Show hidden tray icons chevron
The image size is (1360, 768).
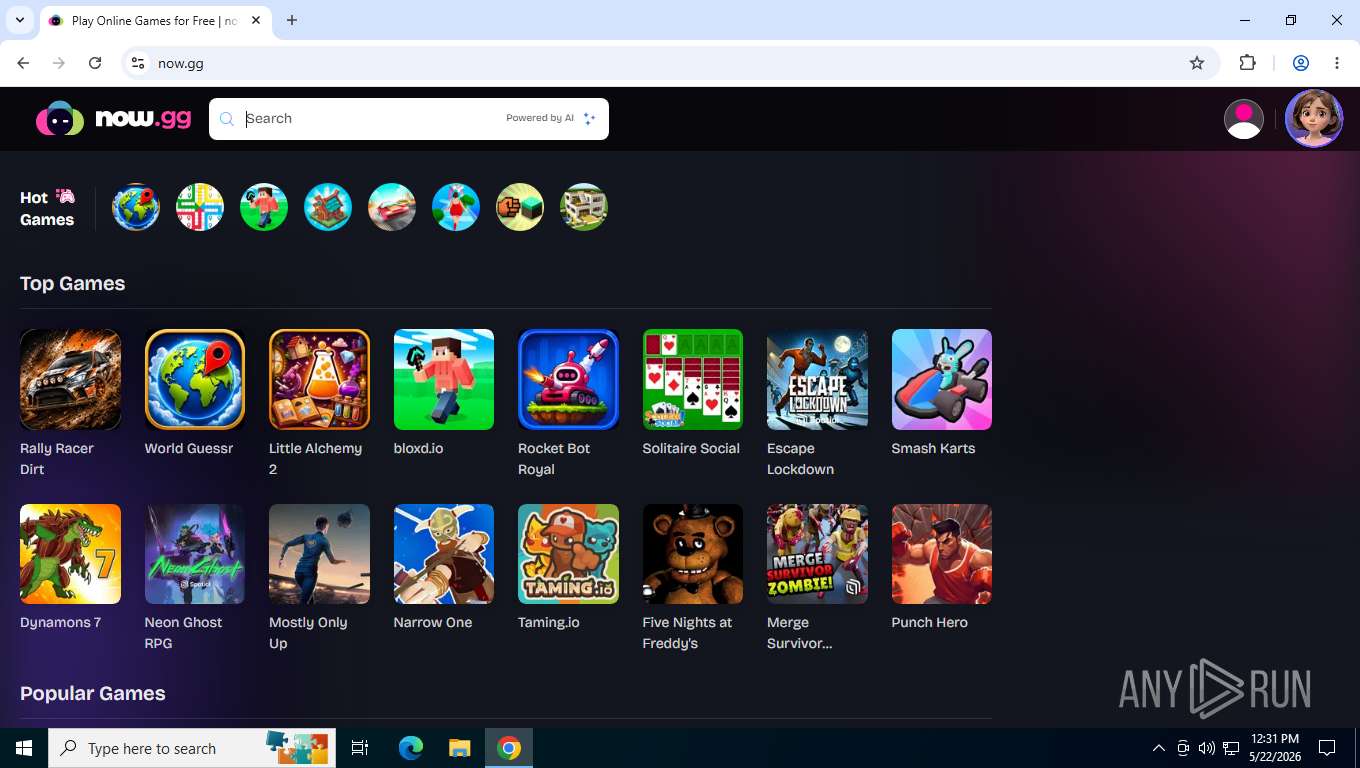point(1158,748)
